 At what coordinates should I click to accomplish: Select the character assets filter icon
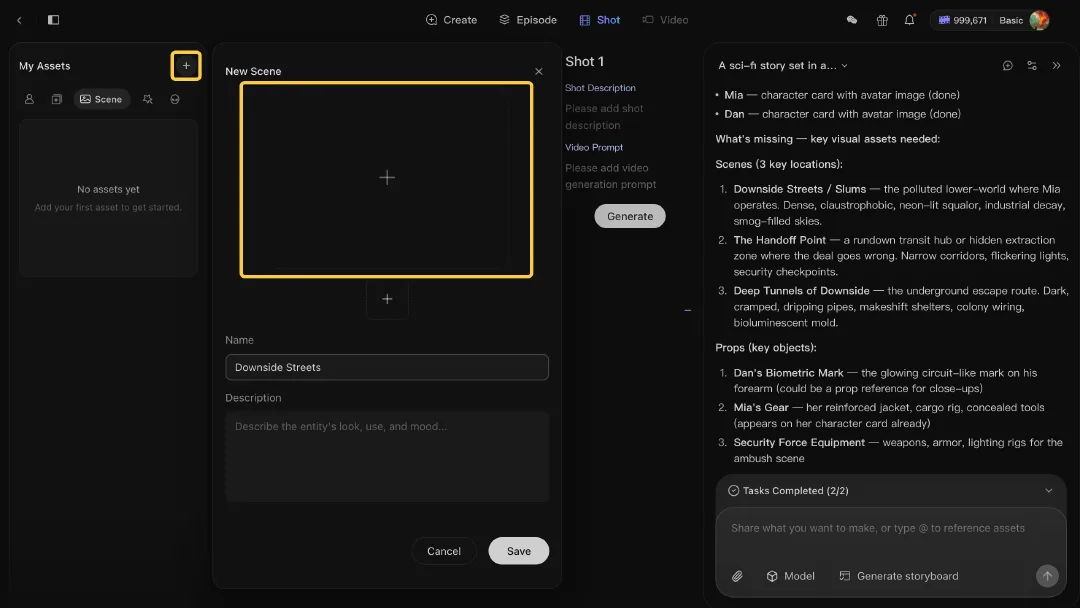pos(29,99)
